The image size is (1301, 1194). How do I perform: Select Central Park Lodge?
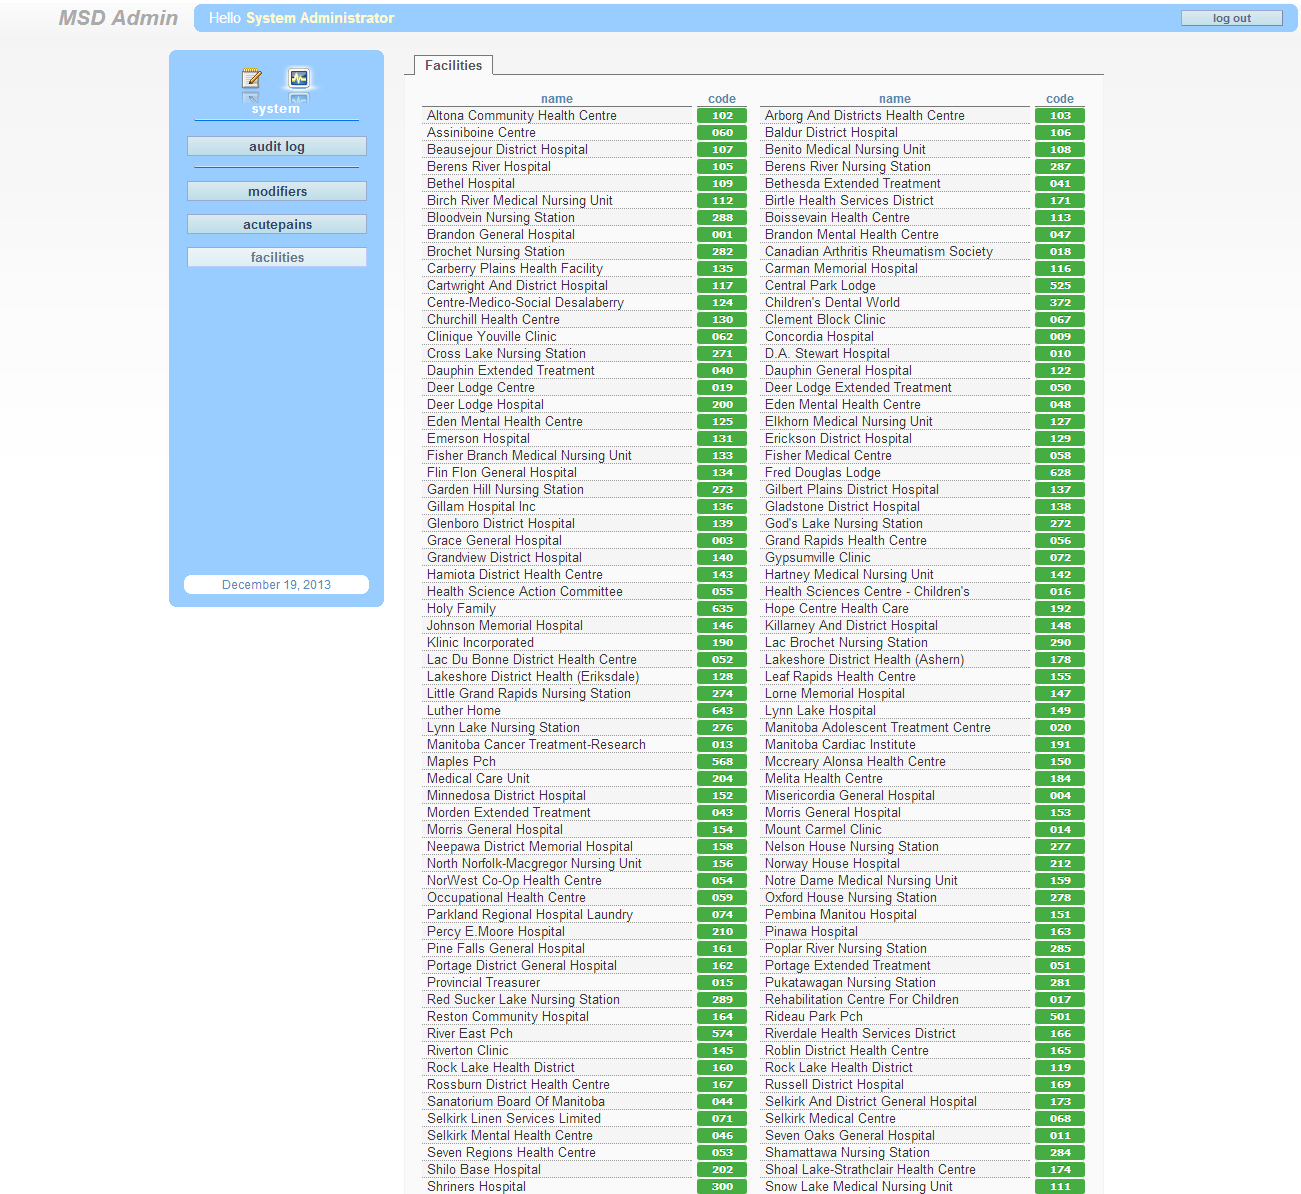[820, 285]
